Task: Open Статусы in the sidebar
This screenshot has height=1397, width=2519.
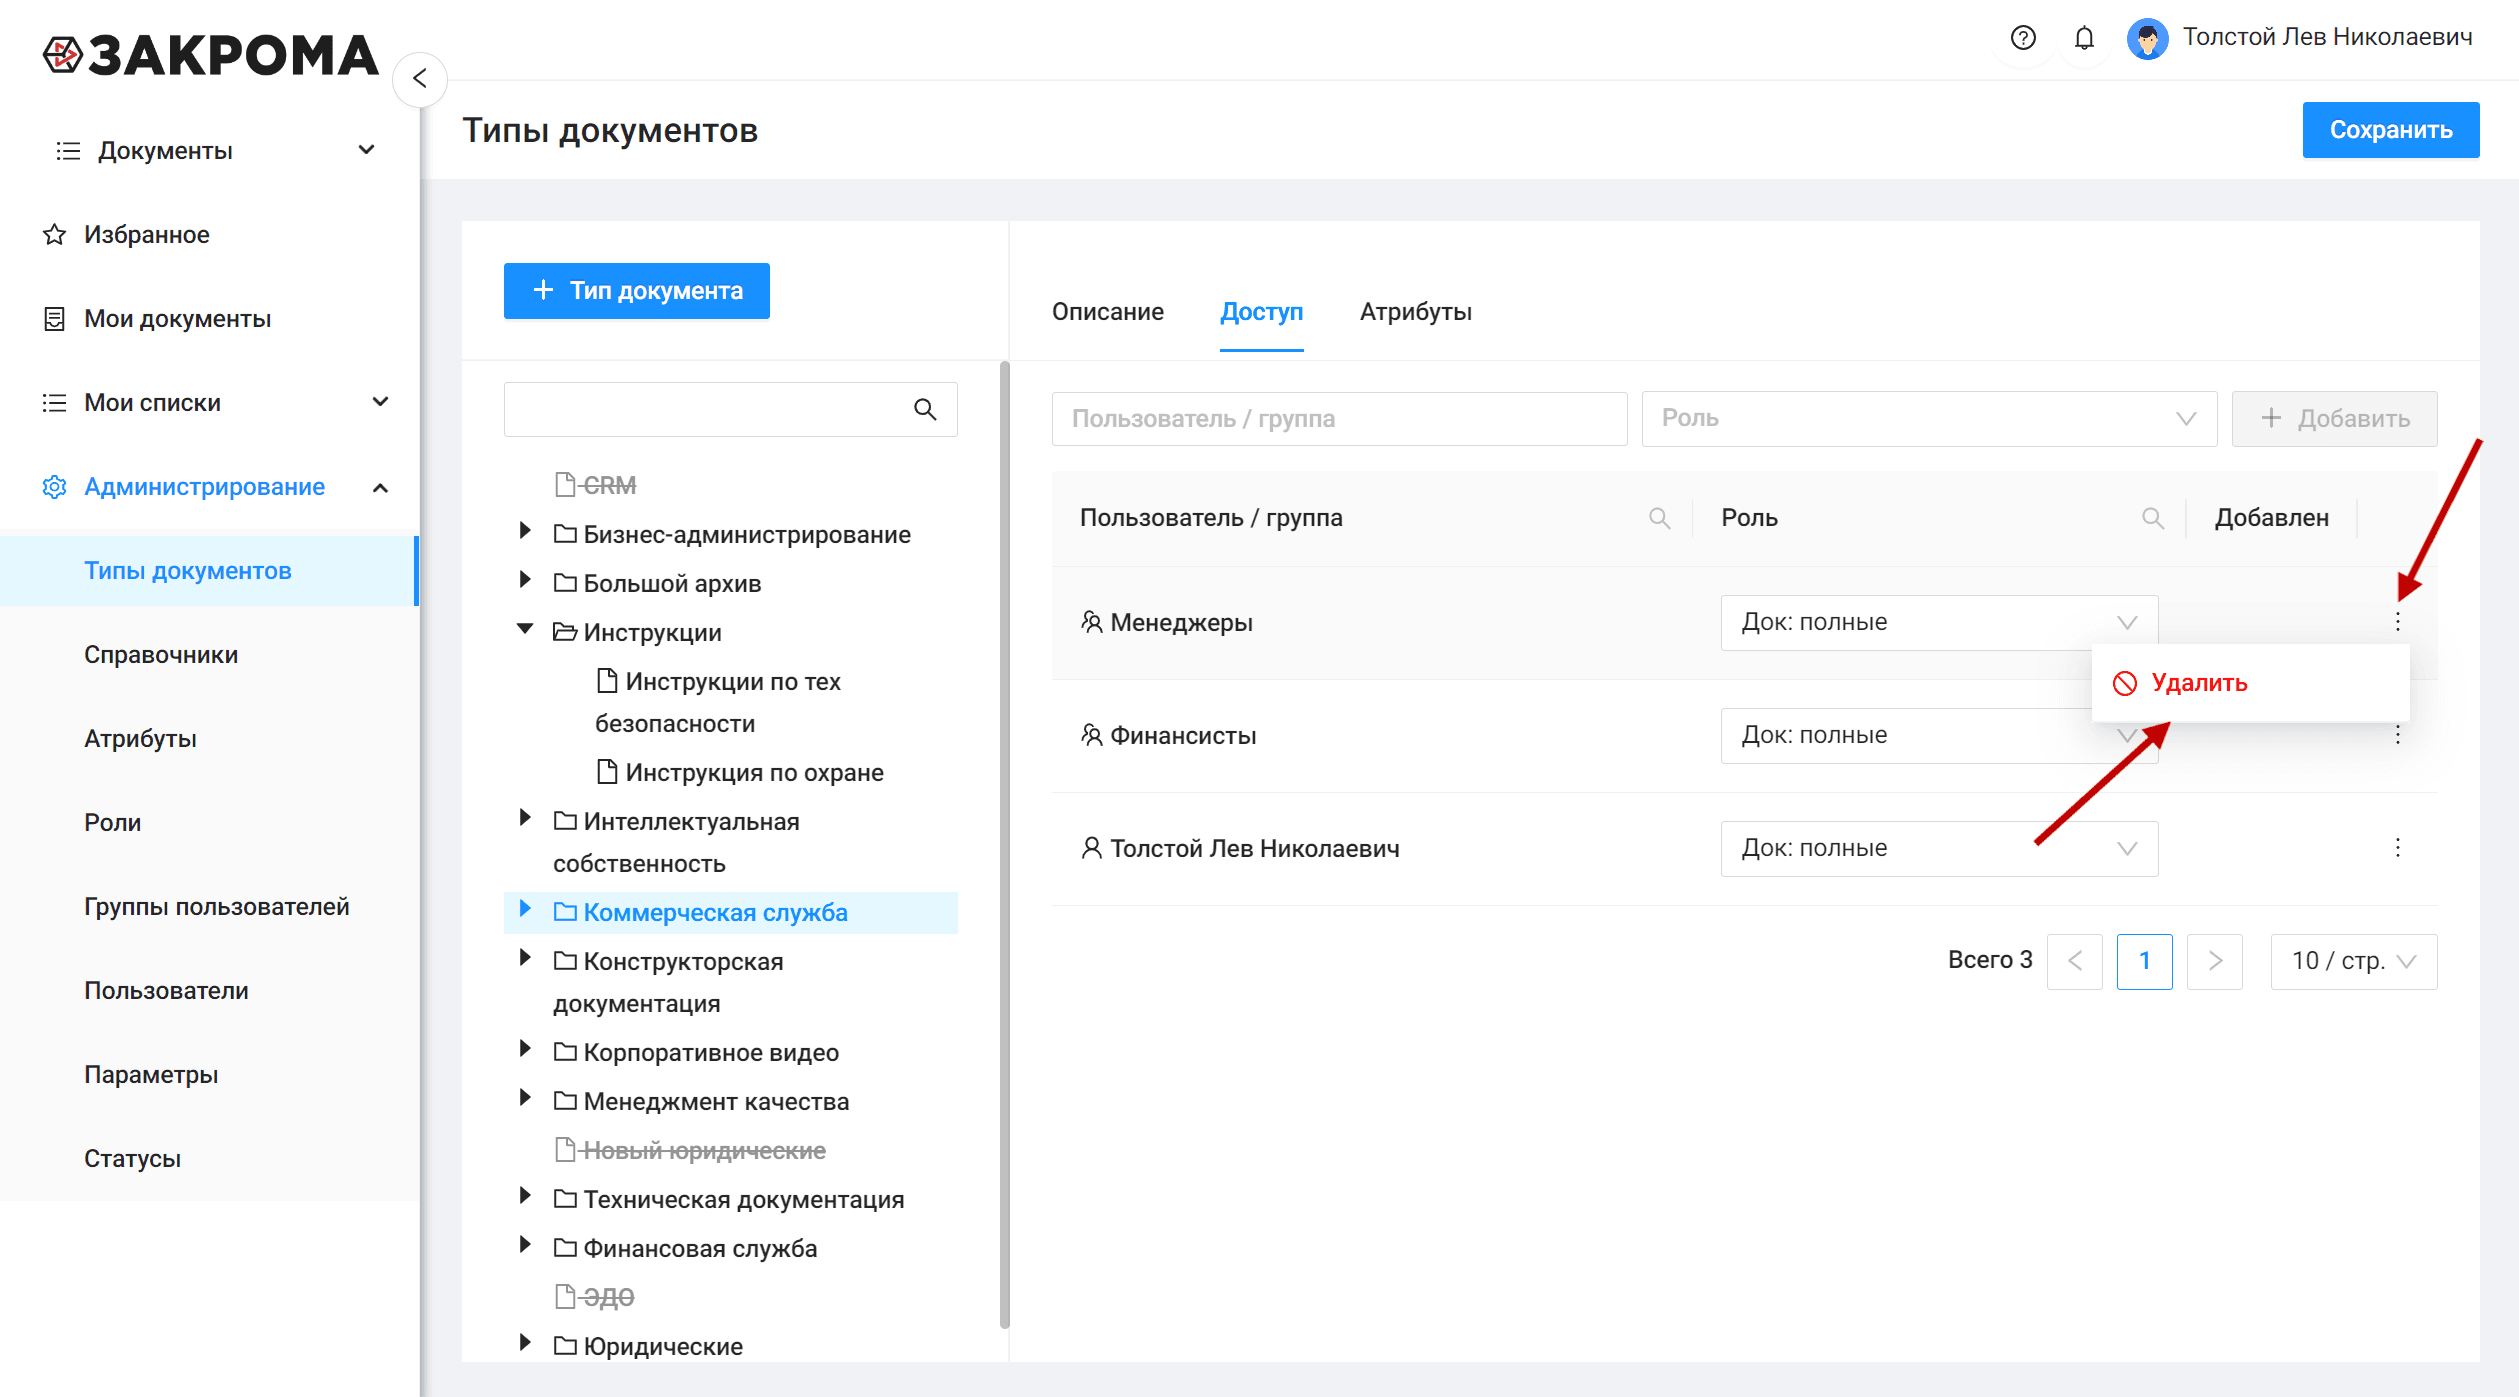Action: [x=132, y=1159]
